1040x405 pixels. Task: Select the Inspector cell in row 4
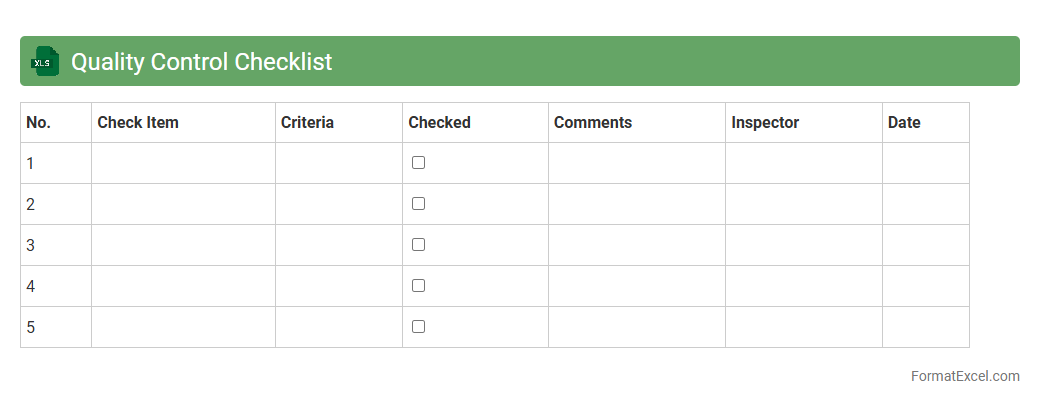pyautogui.click(x=804, y=286)
